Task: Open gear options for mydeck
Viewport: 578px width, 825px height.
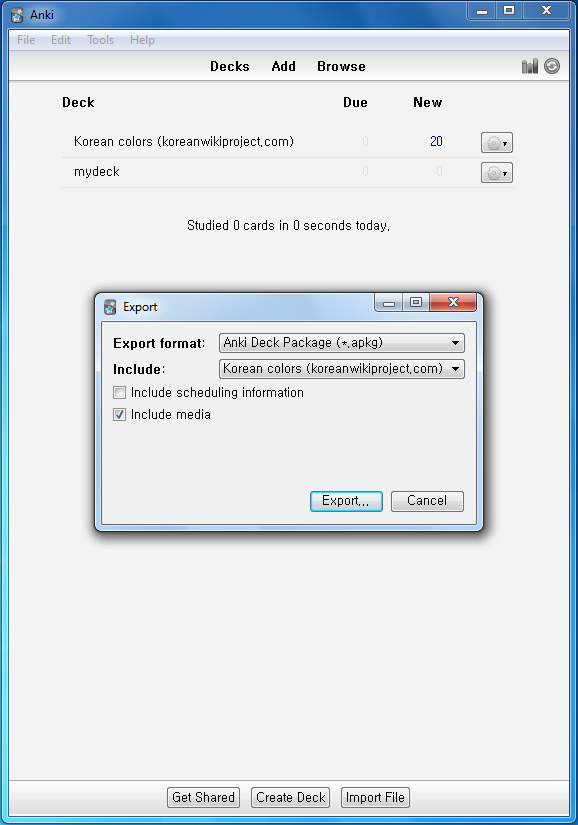Action: click(x=496, y=173)
